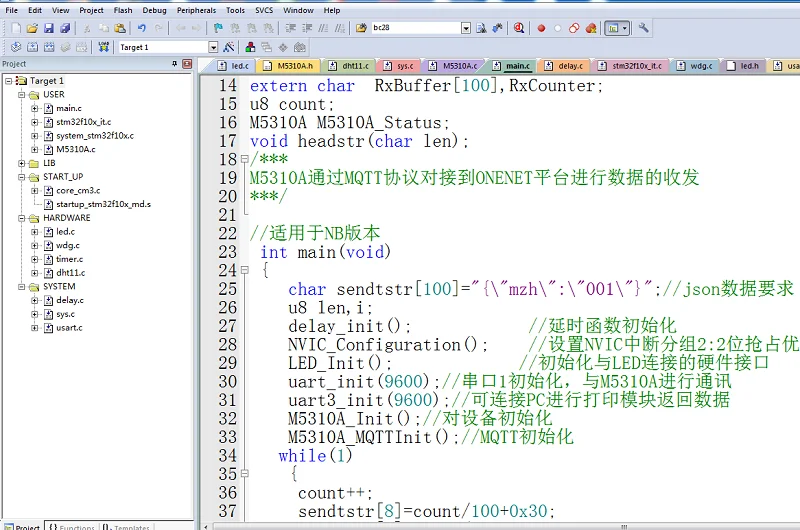Switch to the led.c editor tab
Screen dimensions: 800x530
pyautogui.click(x=233, y=66)
